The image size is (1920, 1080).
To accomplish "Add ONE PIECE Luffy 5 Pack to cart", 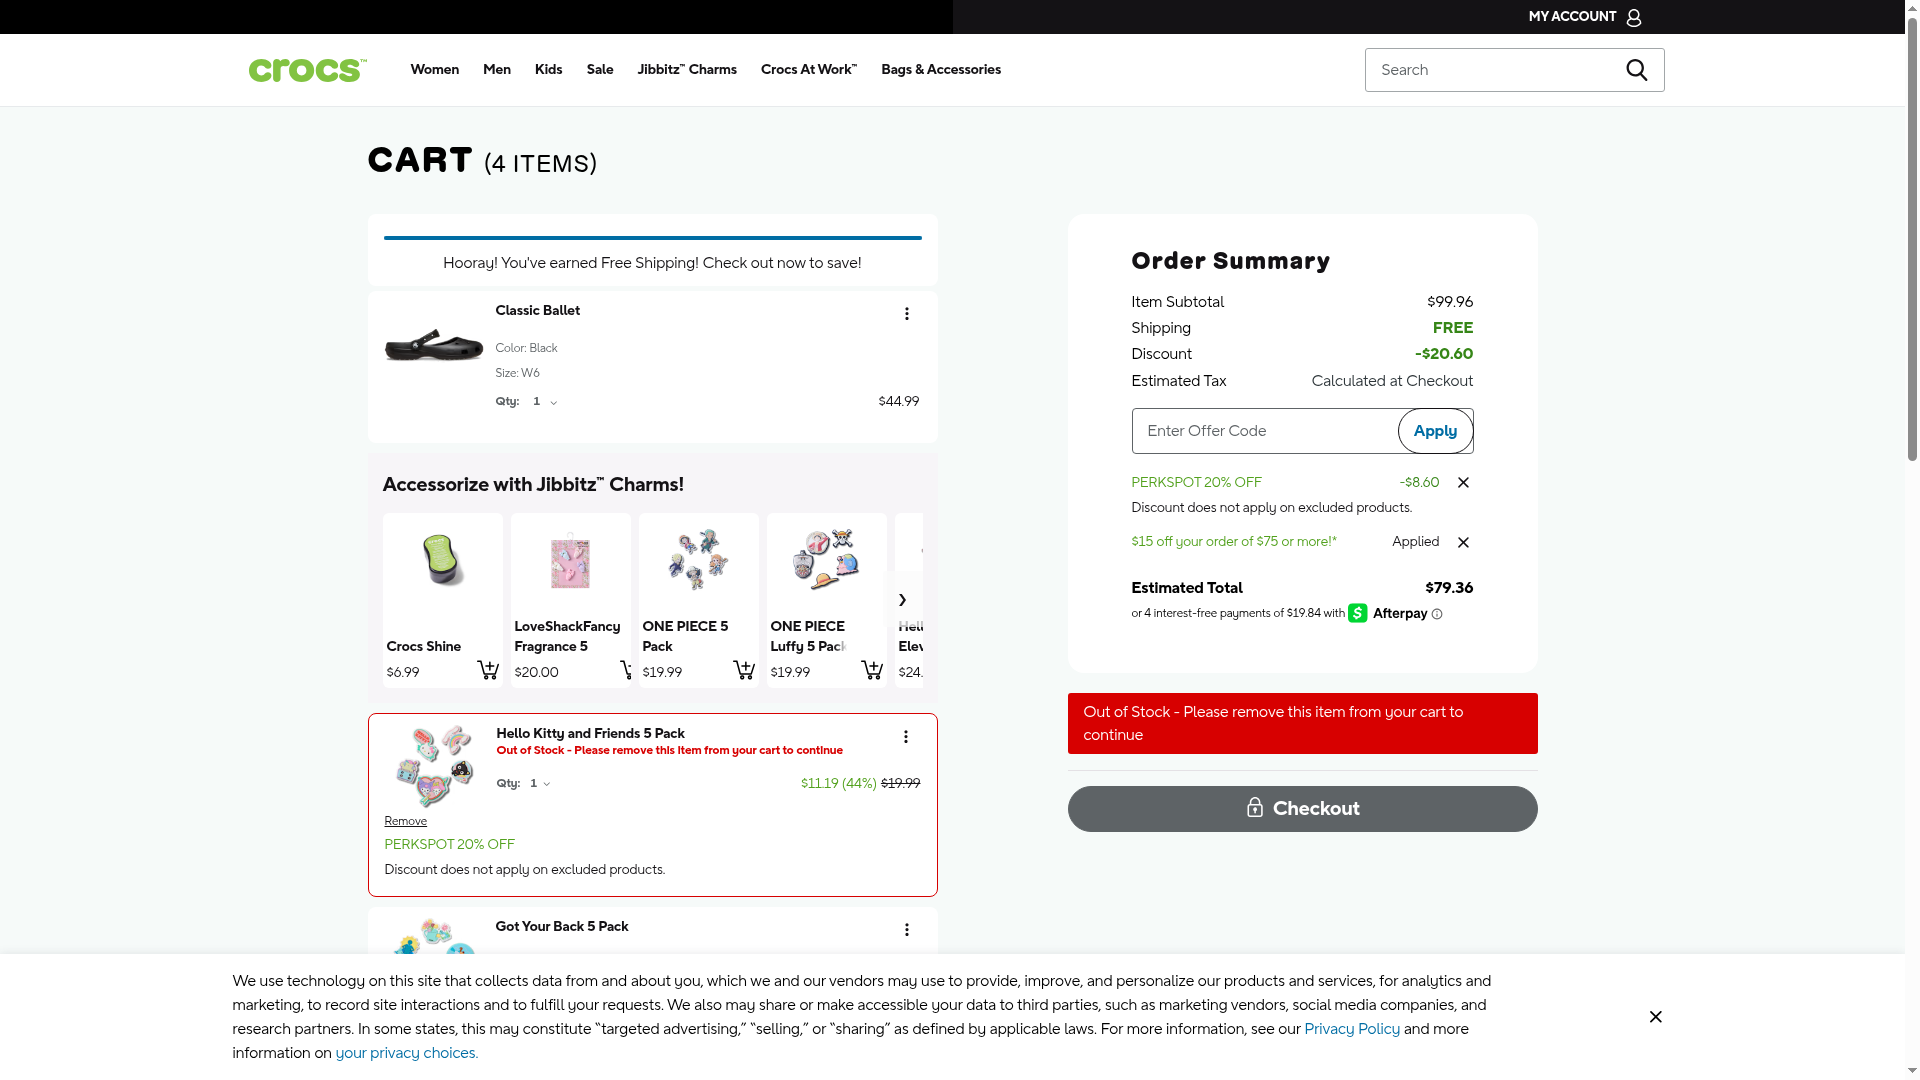I will pyautogui.click(x=872, y=670).
